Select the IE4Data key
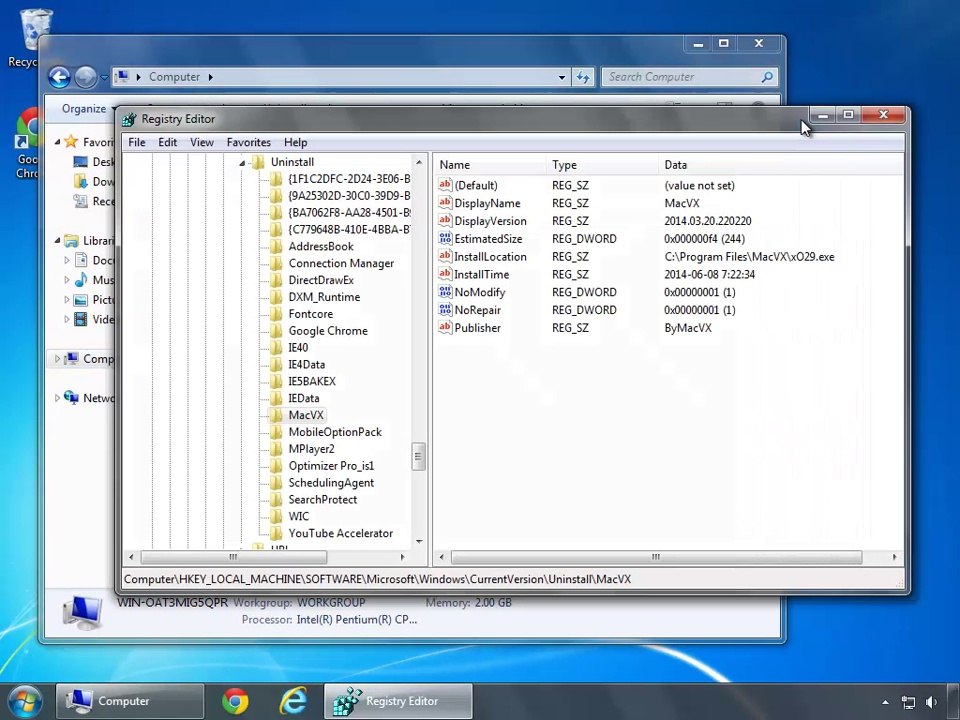Image resolution: width=960 pixels, height=720 pixels. click(307, 364)
